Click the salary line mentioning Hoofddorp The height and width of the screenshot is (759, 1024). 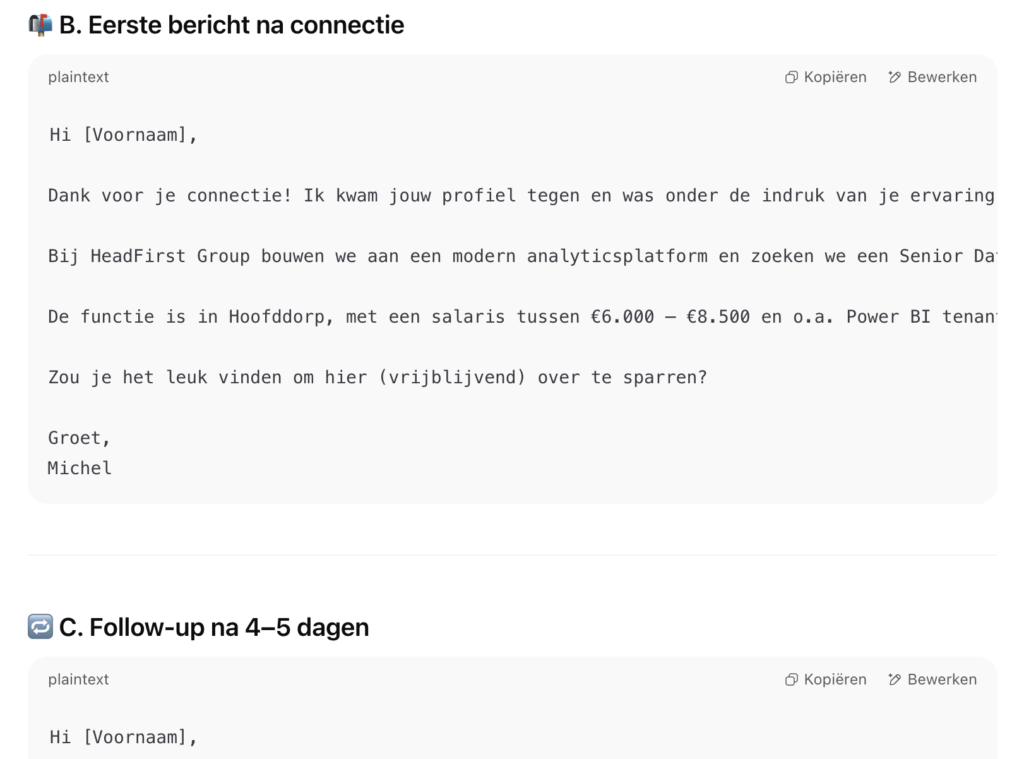[520, 317]
